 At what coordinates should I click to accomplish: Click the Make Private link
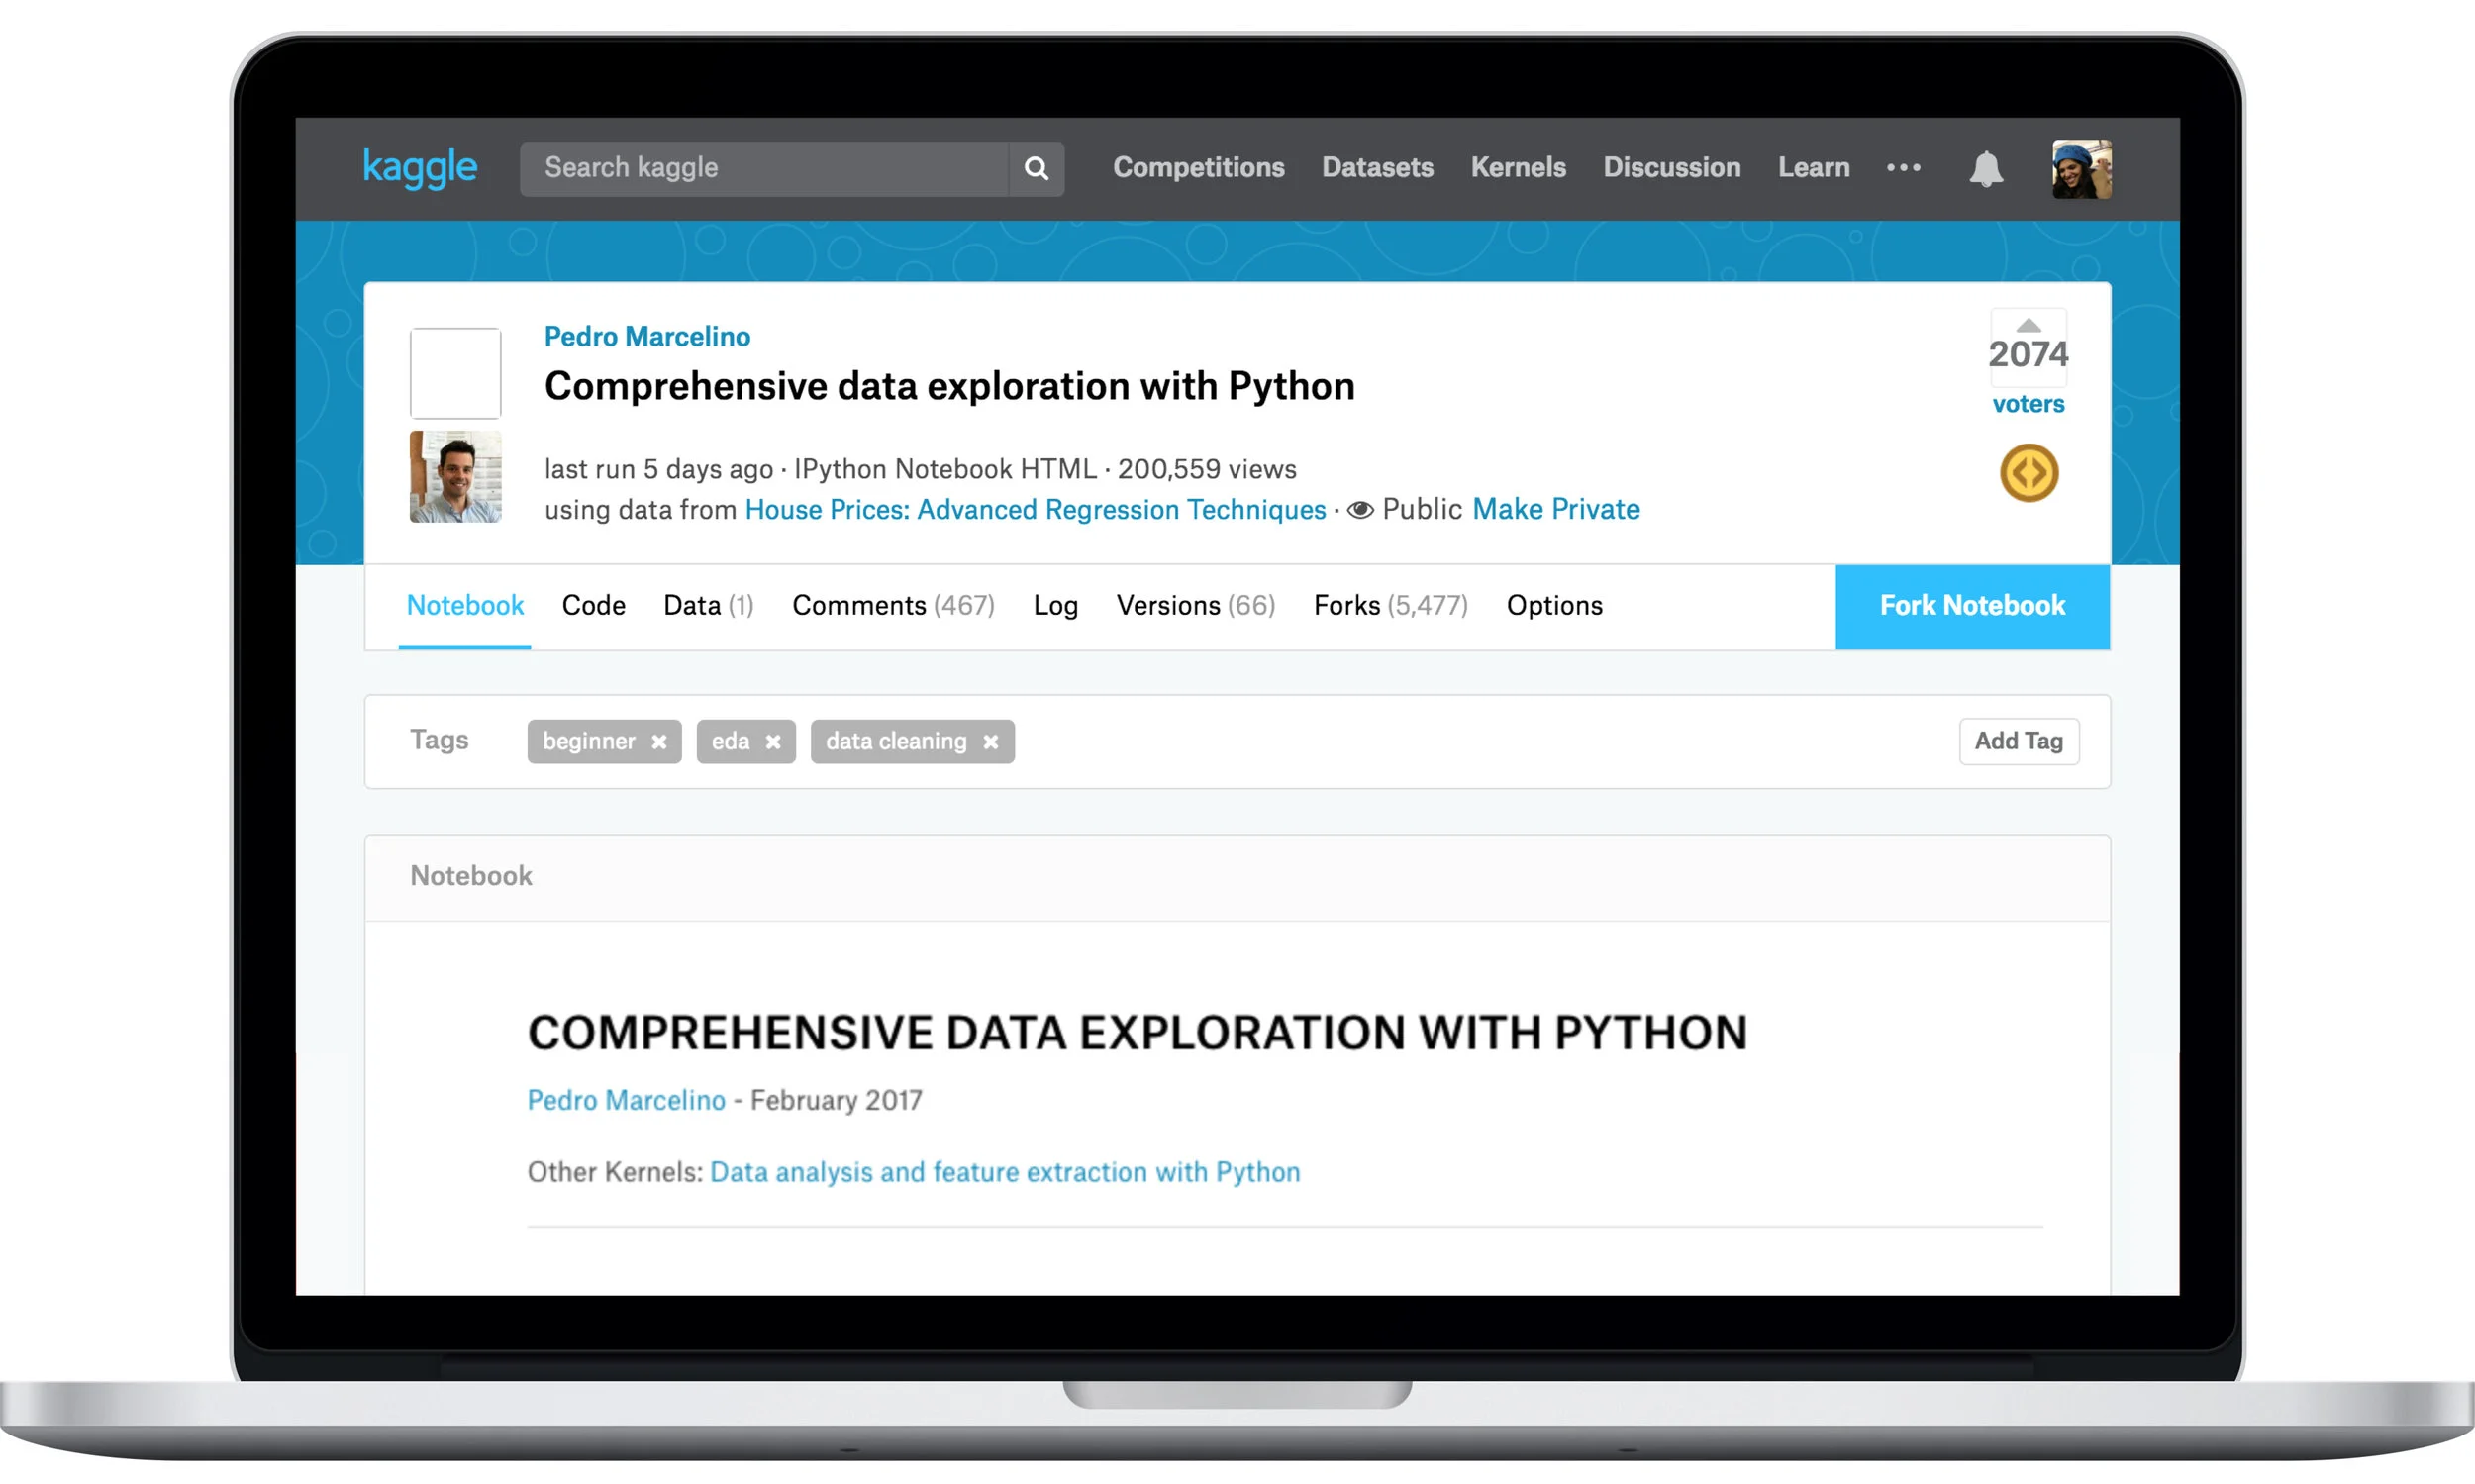[x=1555, y=509]
